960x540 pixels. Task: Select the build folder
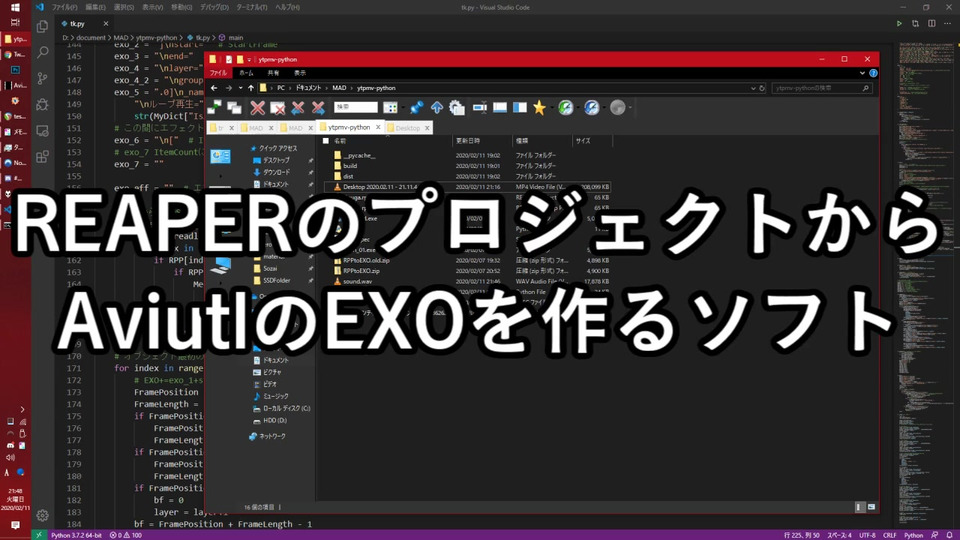tap(350, 166)
